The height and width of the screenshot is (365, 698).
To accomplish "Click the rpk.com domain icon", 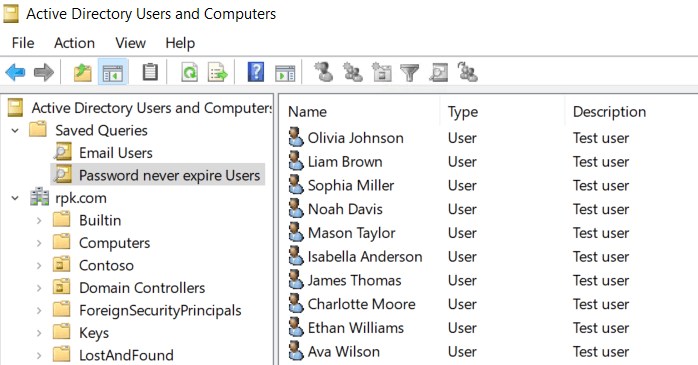I will (x=40, y=197).
